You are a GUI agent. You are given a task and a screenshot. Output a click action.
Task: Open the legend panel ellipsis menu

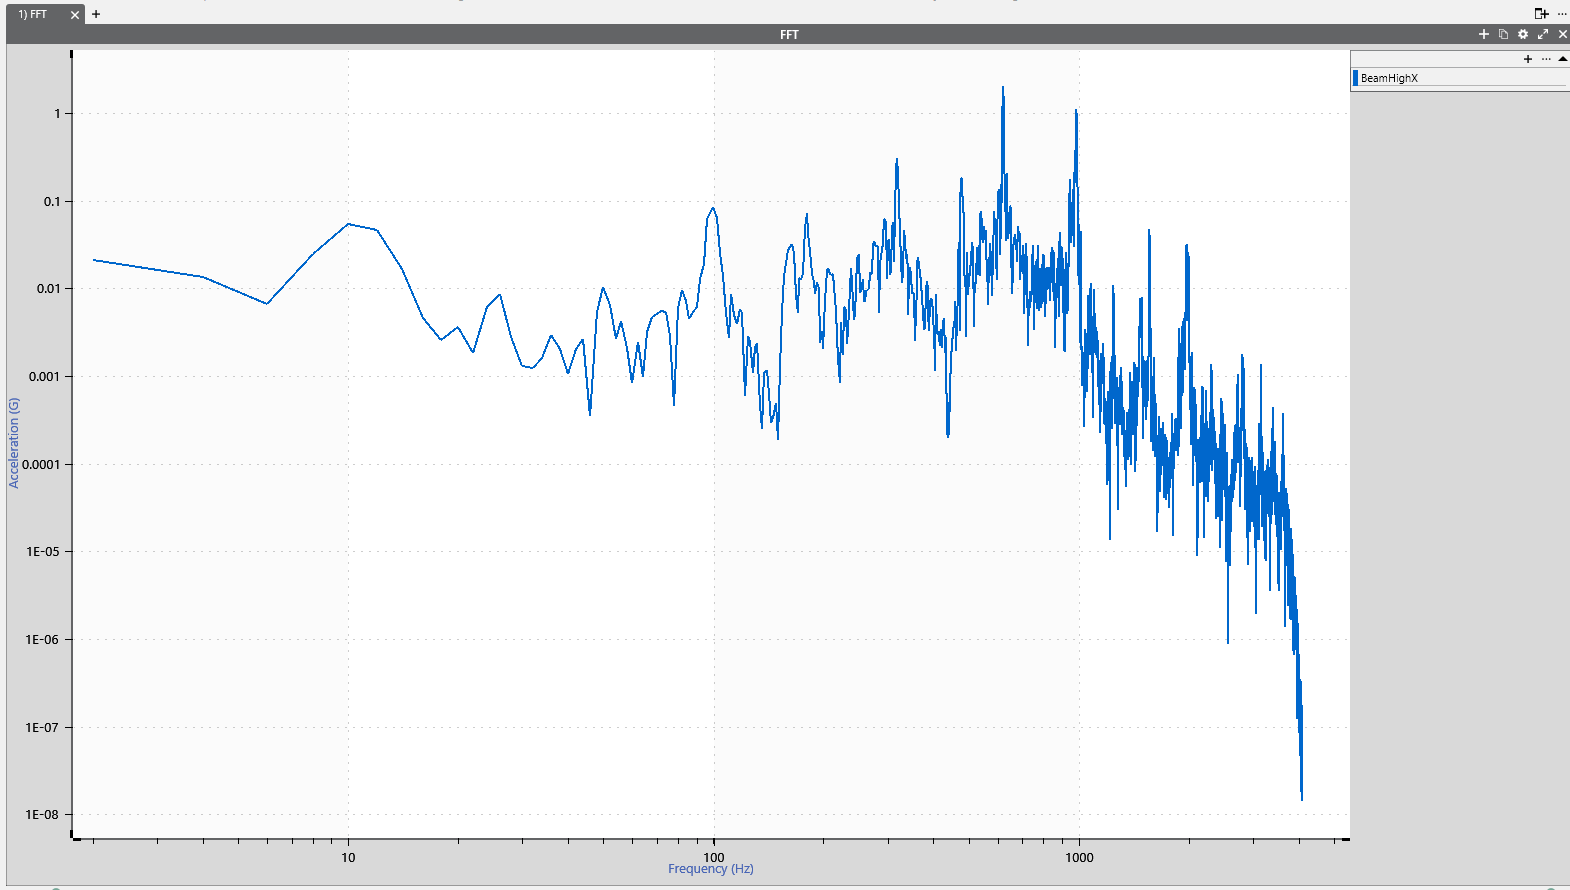tap(1546, 59)
